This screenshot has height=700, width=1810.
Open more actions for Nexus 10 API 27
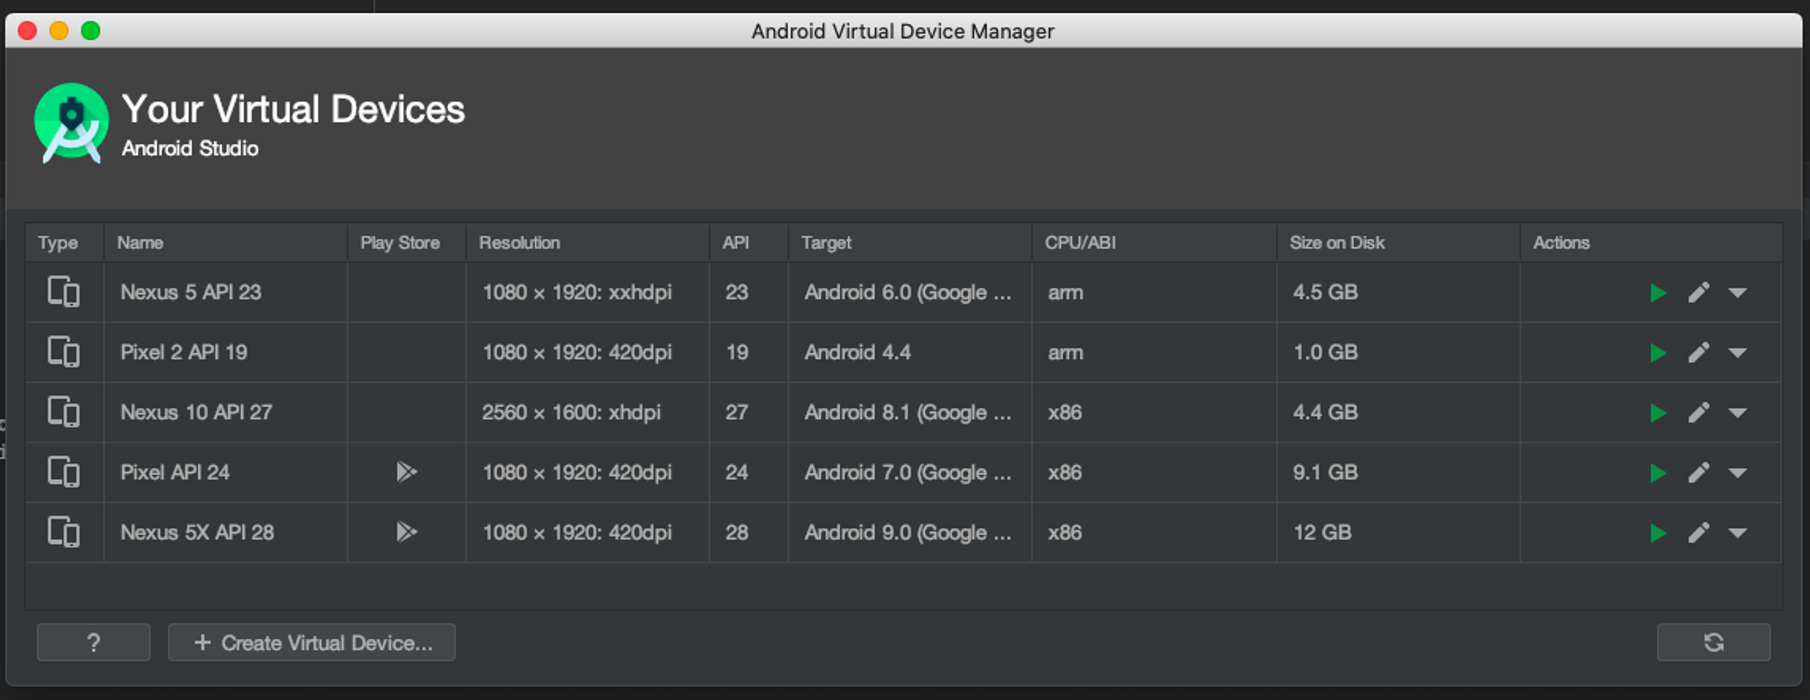coord(1738,413)
